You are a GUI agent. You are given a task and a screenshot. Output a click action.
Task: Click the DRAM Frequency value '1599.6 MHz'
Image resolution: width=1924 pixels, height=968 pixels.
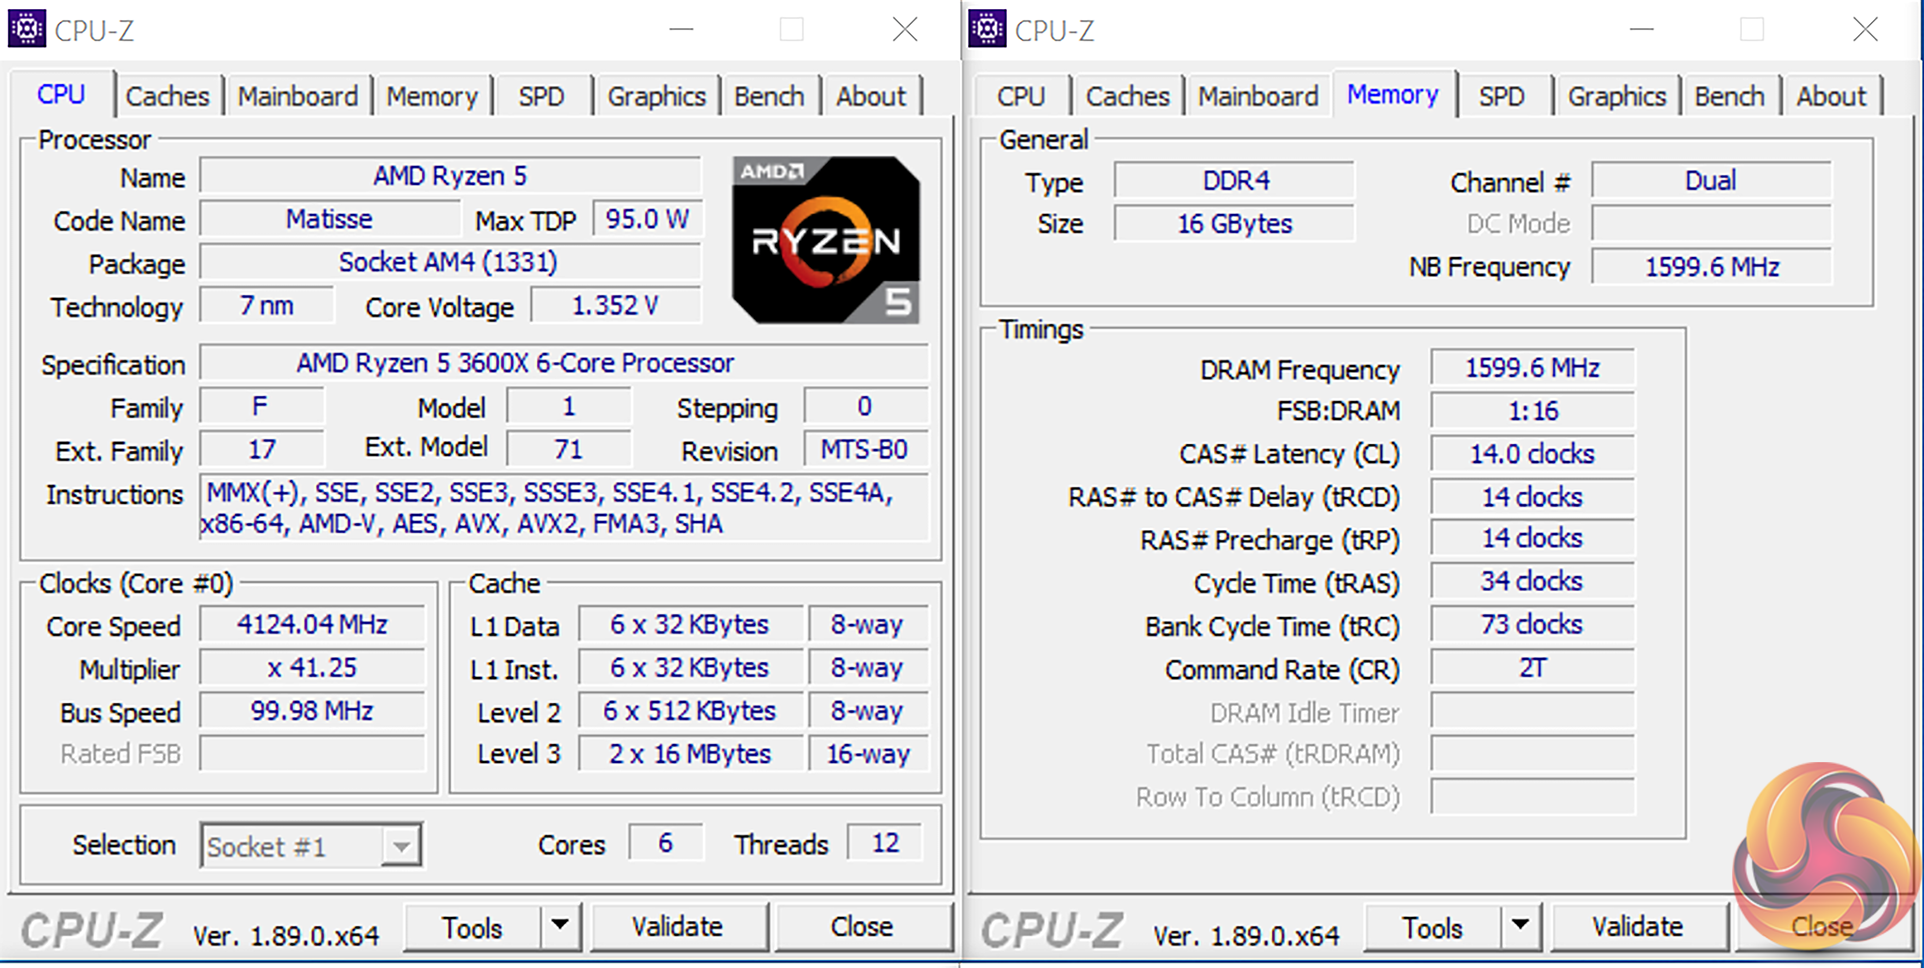1532,368
